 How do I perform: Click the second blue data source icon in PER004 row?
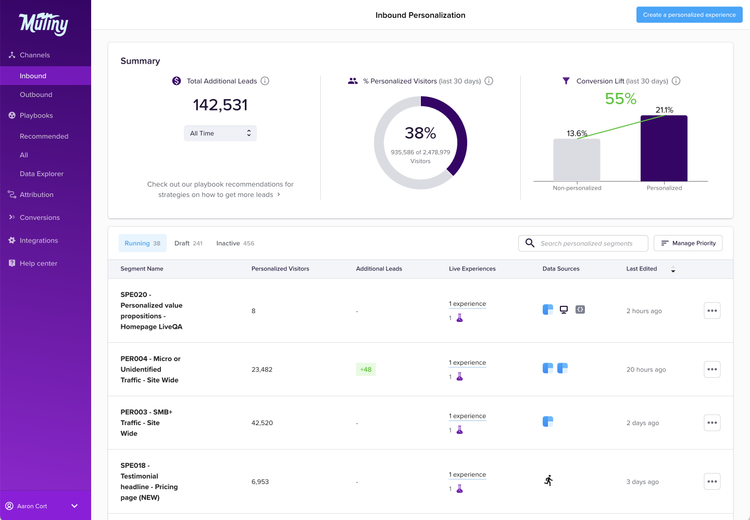(562, 368)
